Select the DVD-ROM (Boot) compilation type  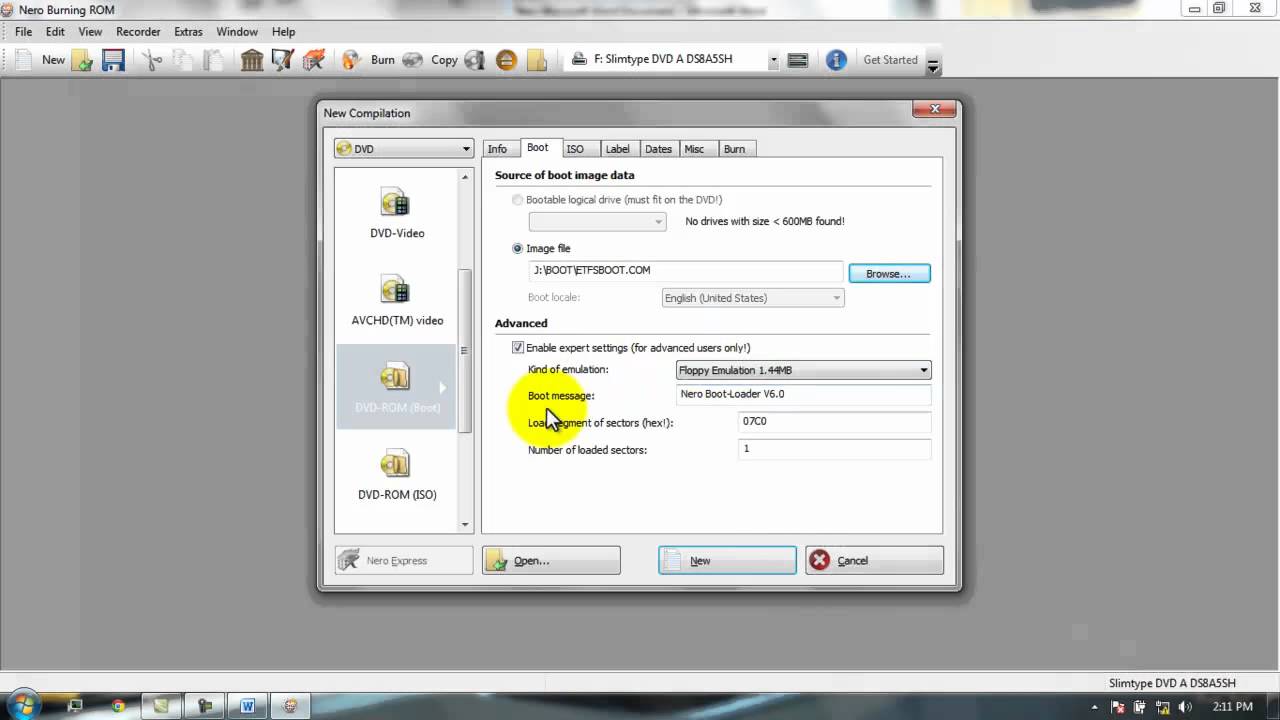coord(397,387)
